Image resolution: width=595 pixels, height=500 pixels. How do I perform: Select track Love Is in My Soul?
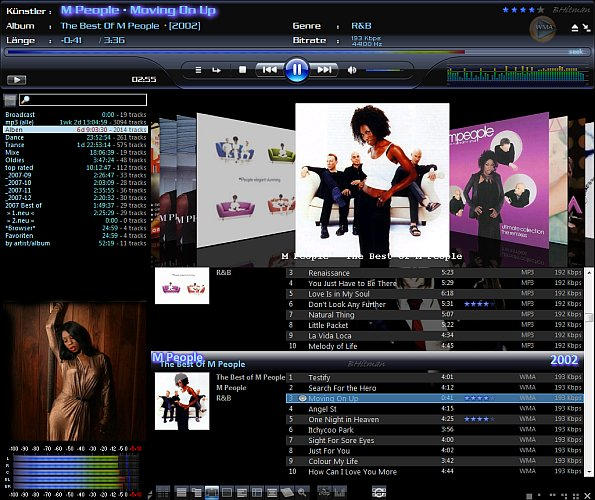[x=434, y=294]
